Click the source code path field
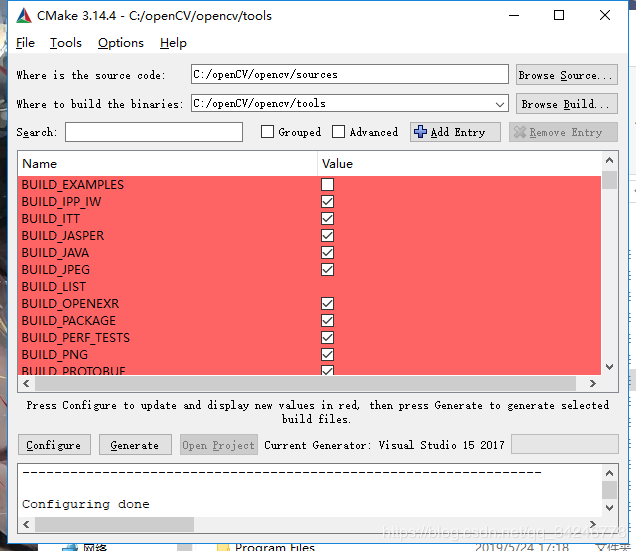This screenshot has height=551, width=636. pyautogui.click(x=350, y=75)
